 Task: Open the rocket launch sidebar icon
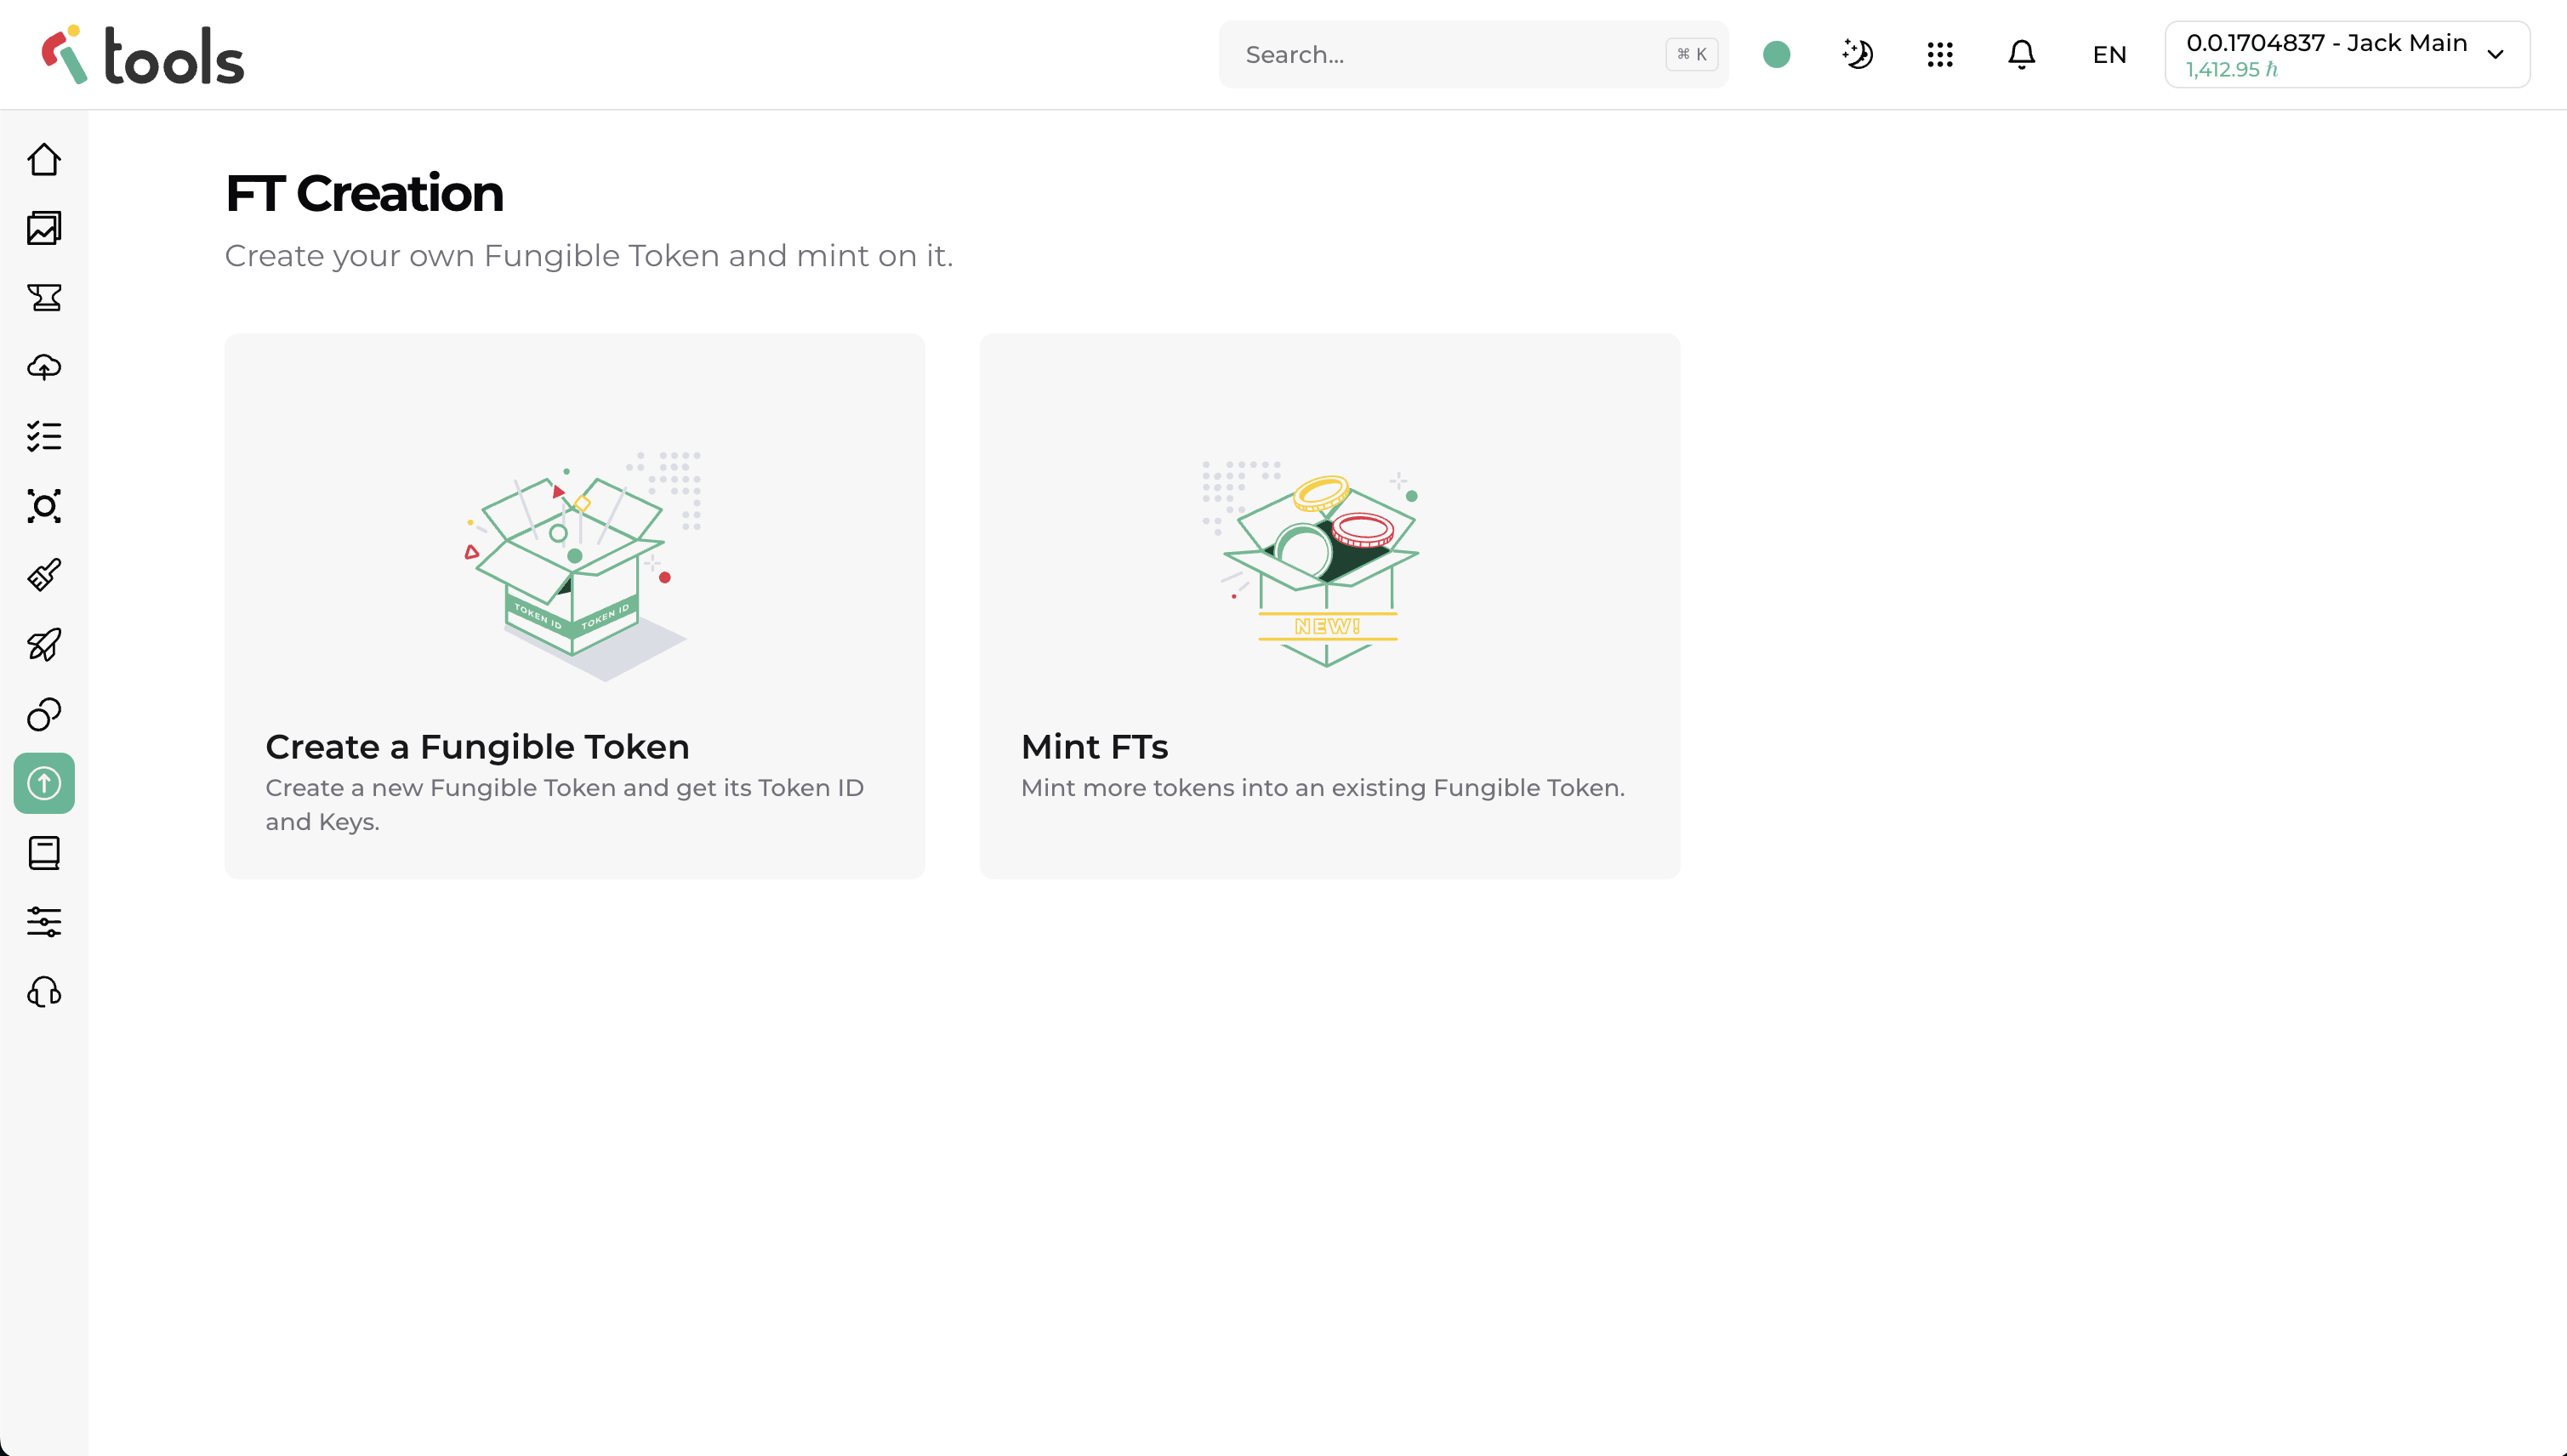pyautogui.click(x=44, y=644)
